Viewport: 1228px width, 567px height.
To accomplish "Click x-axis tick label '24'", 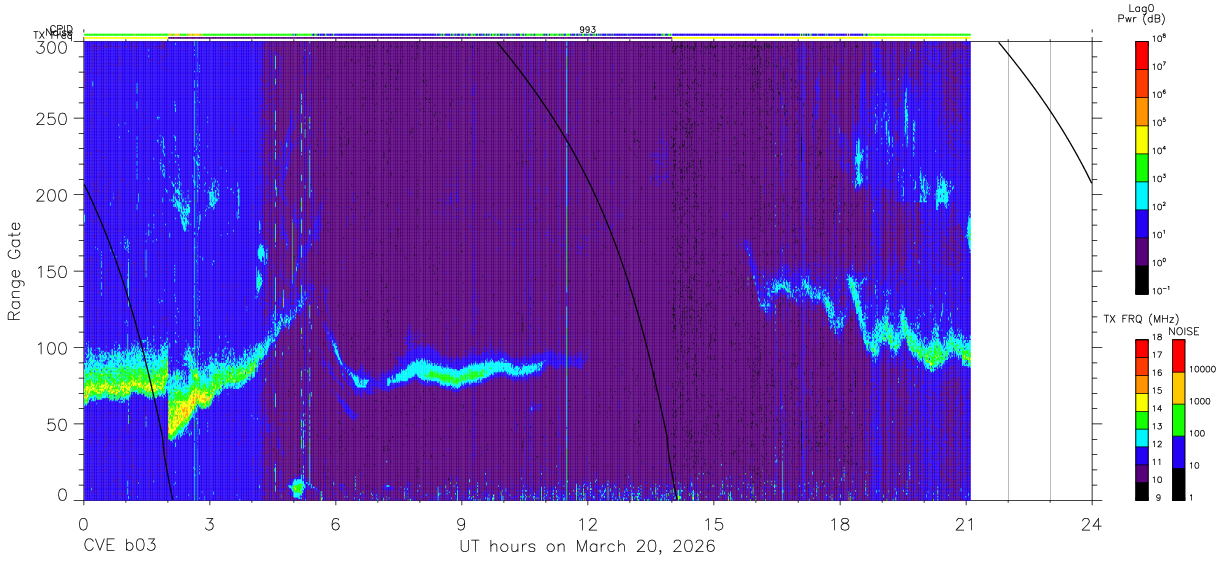I will [x=1091, y=524].
